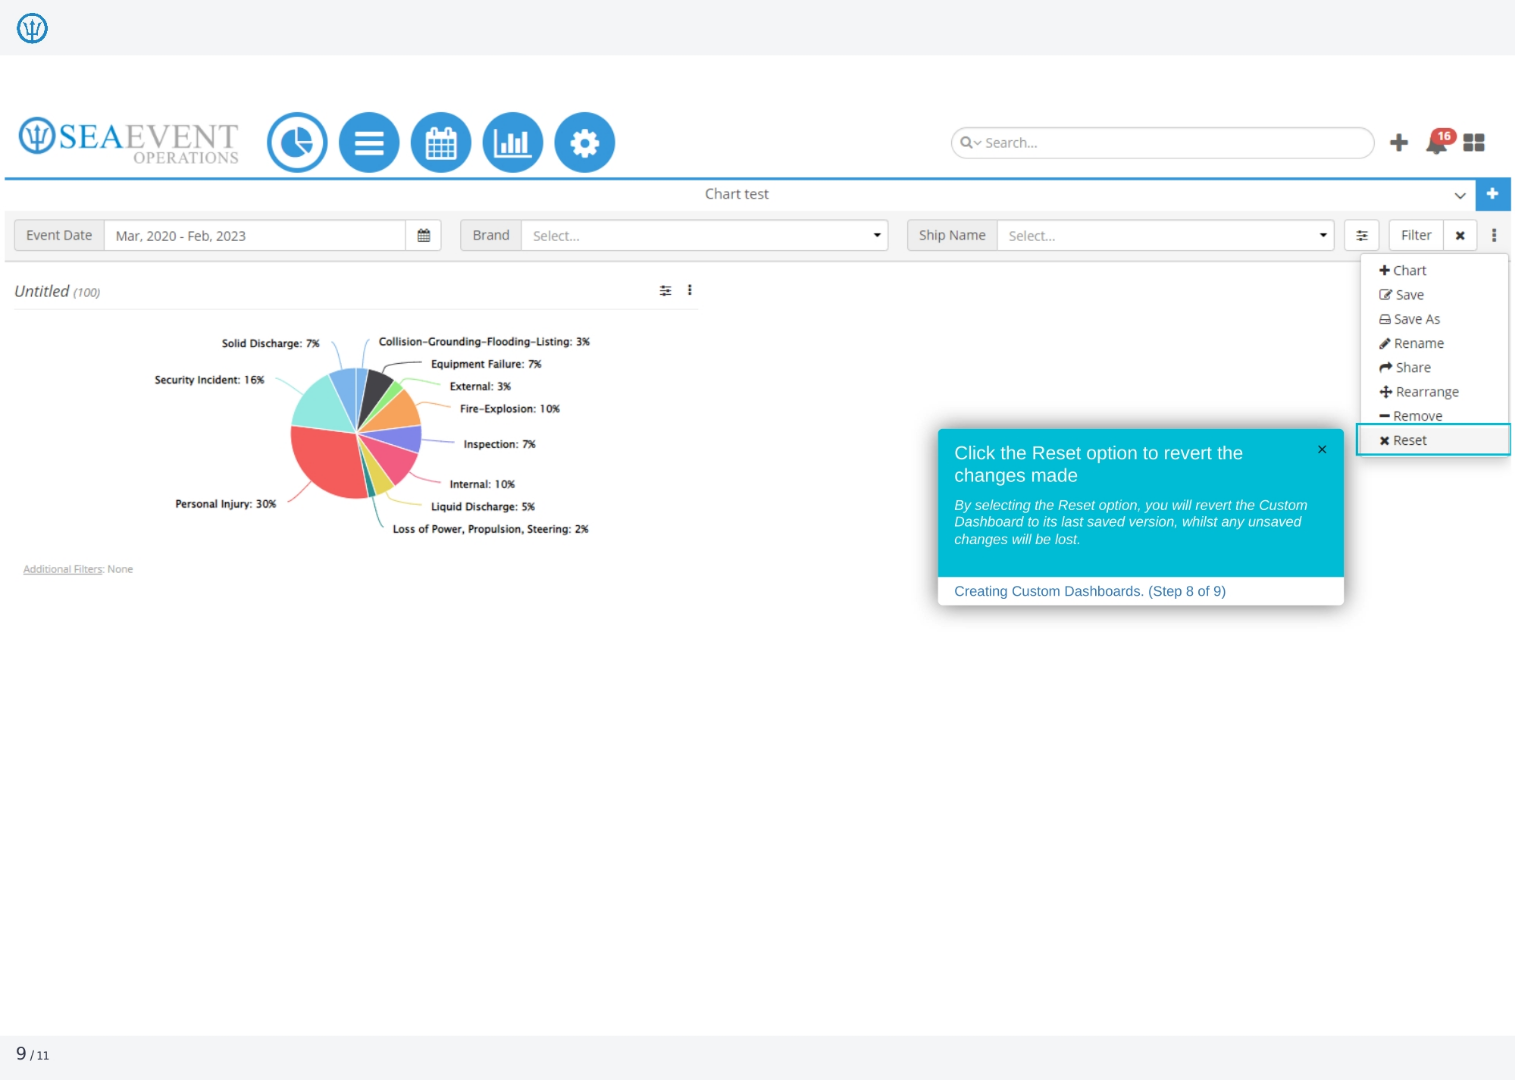Open the Event Date calendar picker icon
The image size is (1515, 1080).
coord(424,236)
